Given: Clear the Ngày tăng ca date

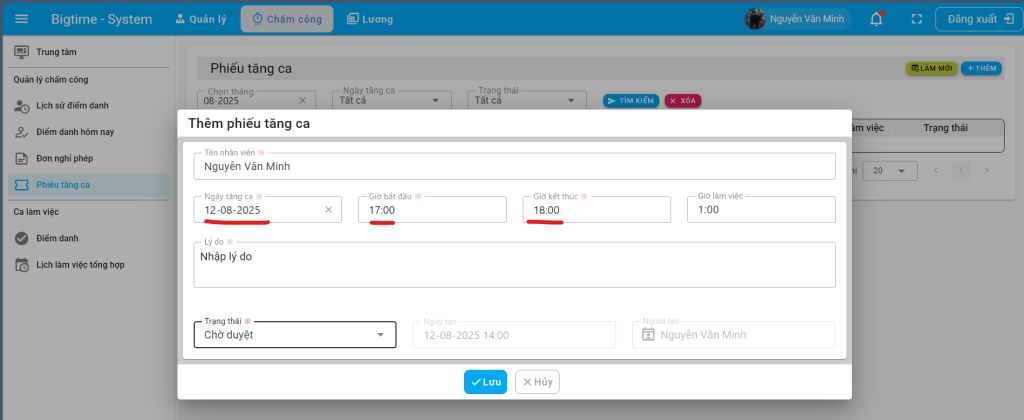Looking at the screenshot, I should (x=328, y=210).
